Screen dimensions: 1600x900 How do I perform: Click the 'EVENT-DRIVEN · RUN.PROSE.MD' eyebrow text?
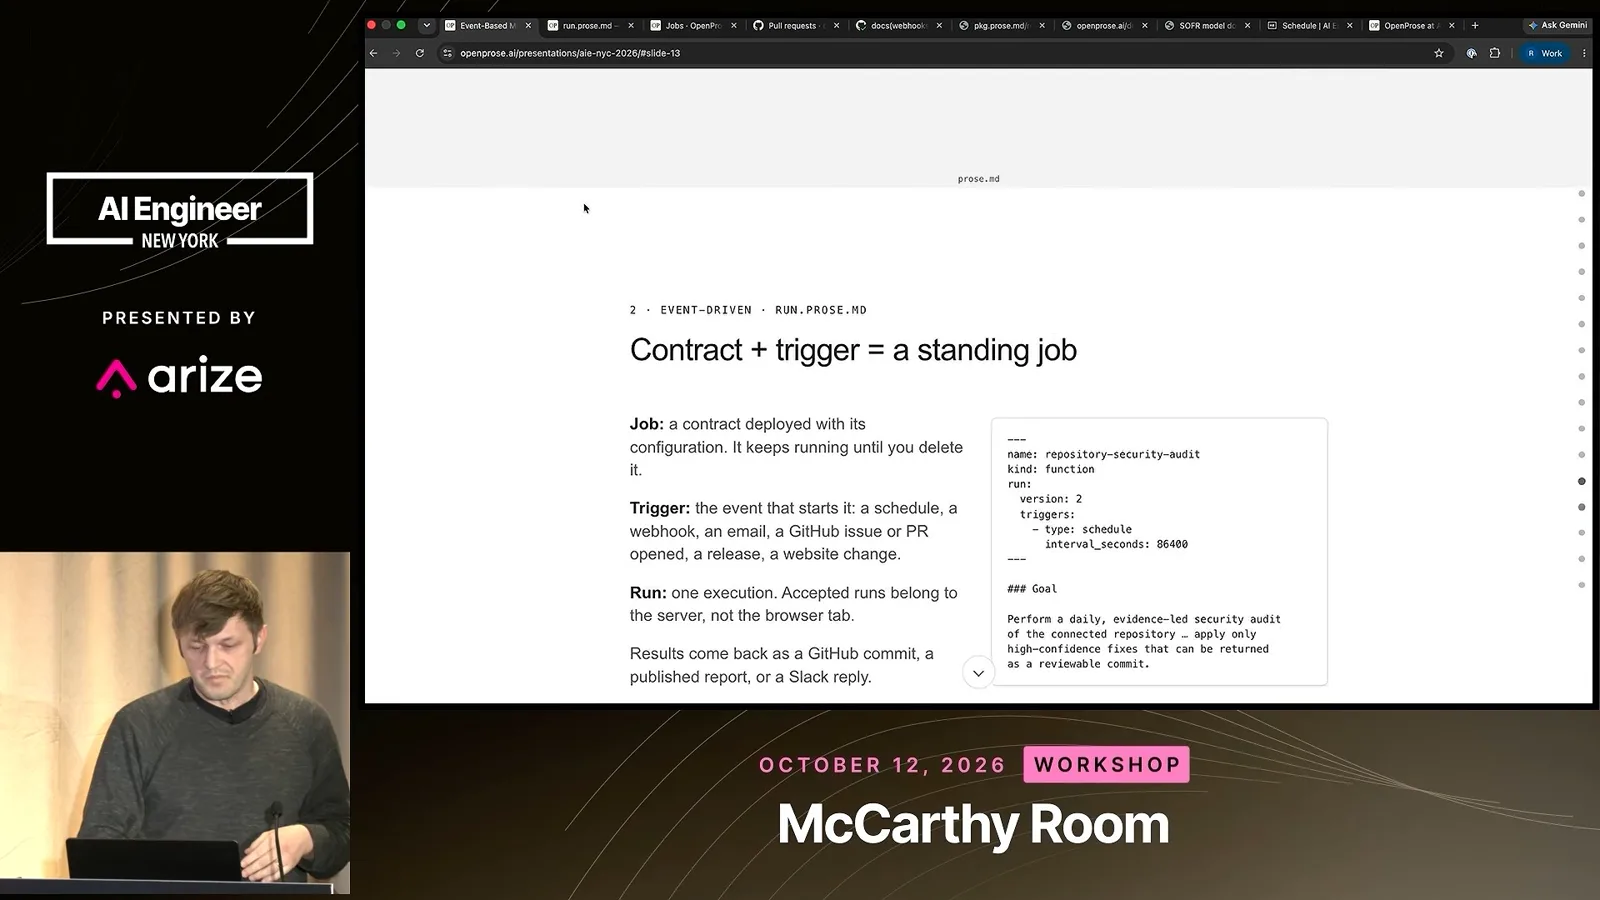[763, 310]
